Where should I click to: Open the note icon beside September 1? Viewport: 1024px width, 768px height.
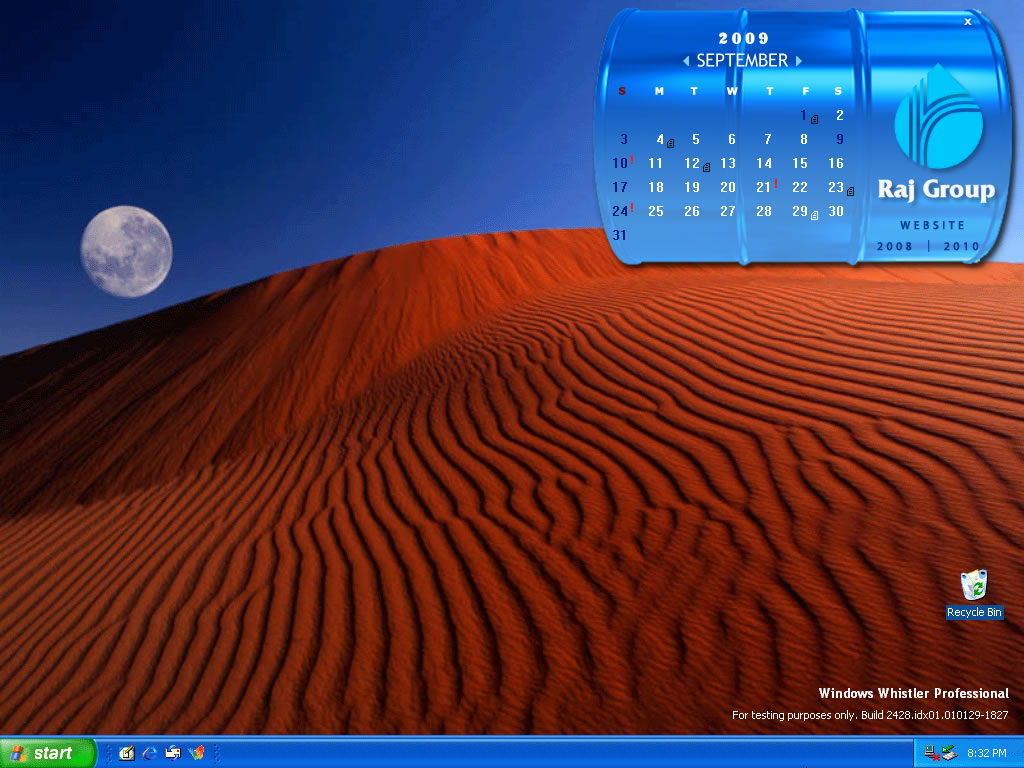point(815,119)
